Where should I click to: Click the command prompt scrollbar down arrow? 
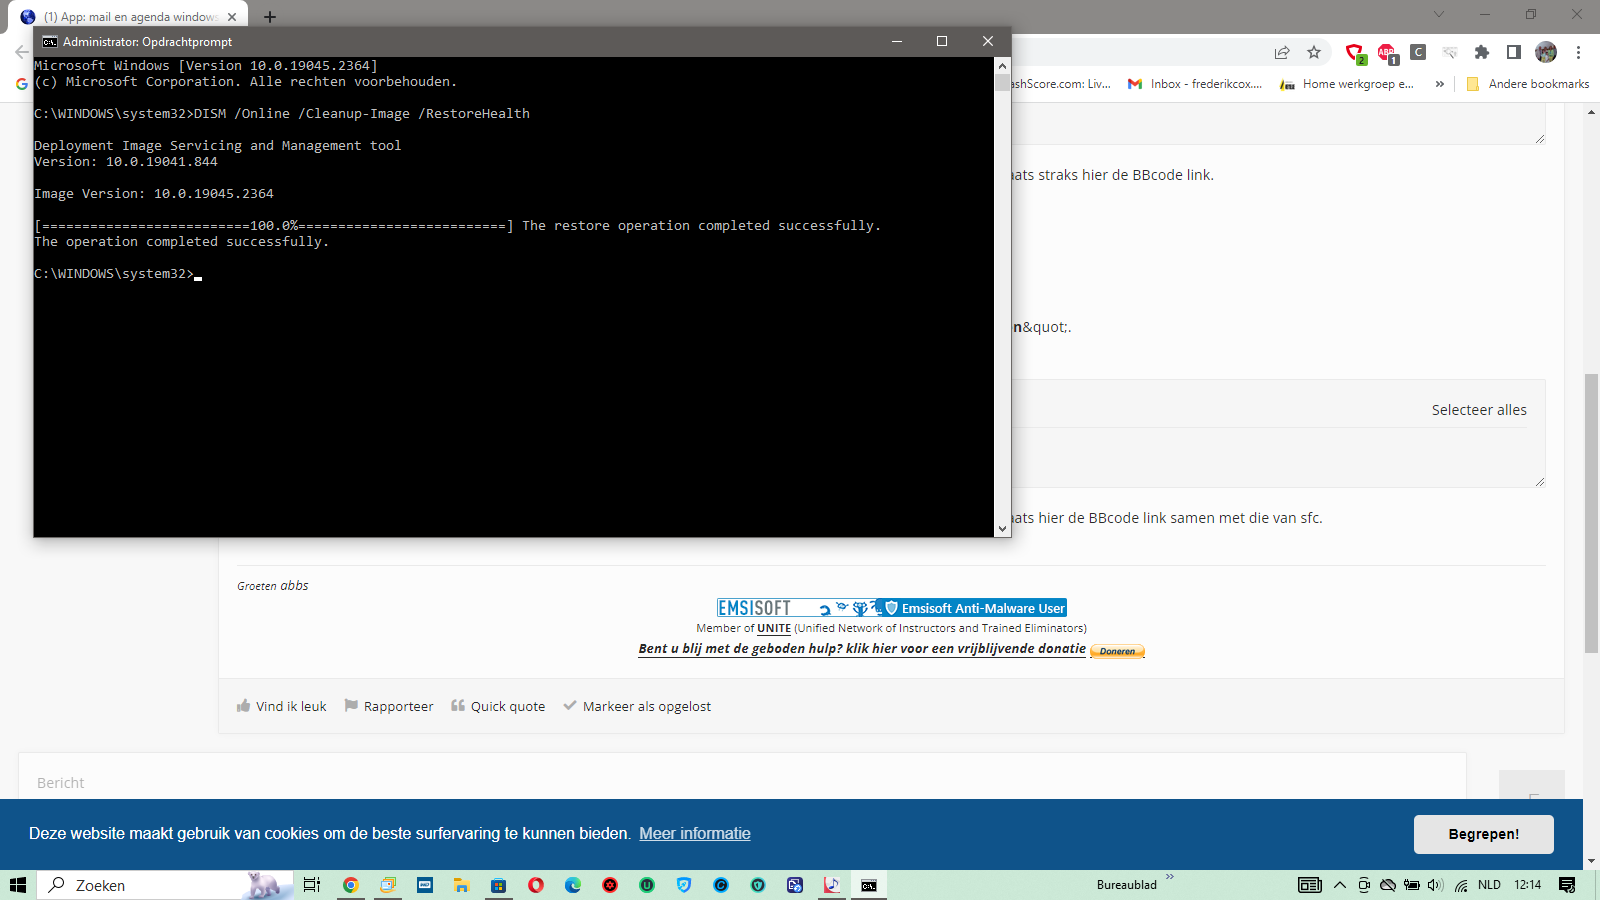pyautogui.click(x=1002, y=529)
